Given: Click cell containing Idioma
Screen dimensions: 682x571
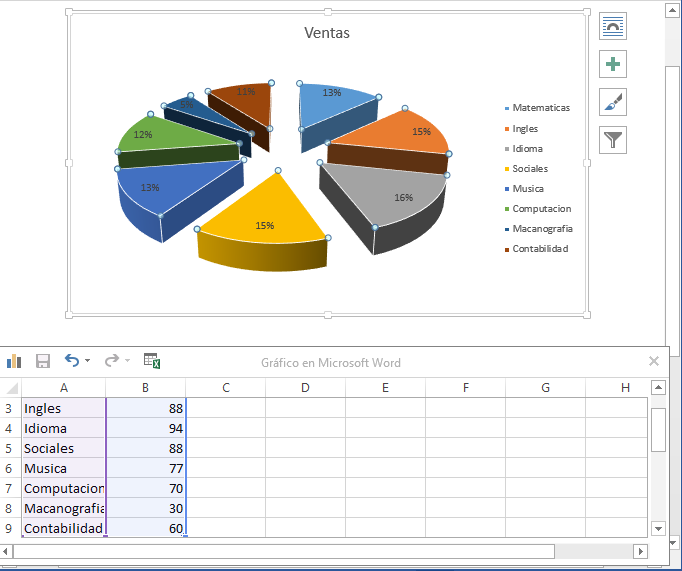Looking at the screenshot, I should click(64, 428).
